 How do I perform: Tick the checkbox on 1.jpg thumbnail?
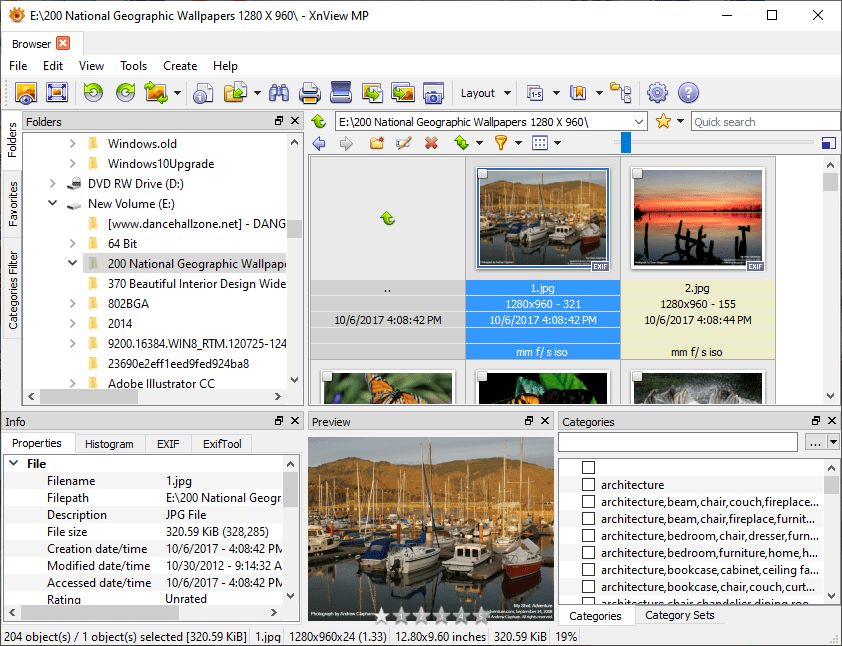tap(483, 175)
